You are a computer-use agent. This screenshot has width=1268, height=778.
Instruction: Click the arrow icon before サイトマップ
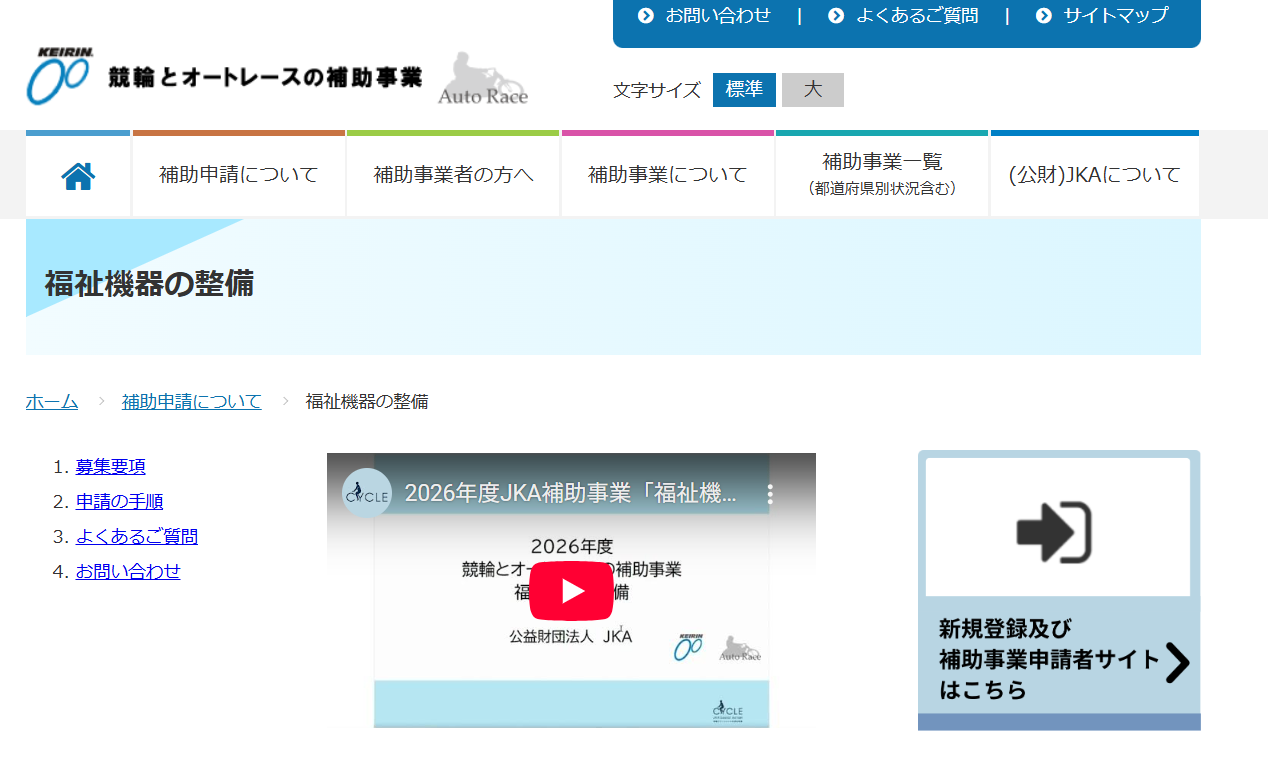click(1043, 16)
